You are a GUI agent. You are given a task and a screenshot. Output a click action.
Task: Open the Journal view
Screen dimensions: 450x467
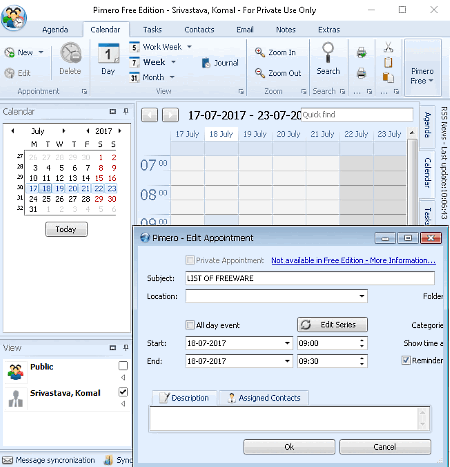point(220,63)
